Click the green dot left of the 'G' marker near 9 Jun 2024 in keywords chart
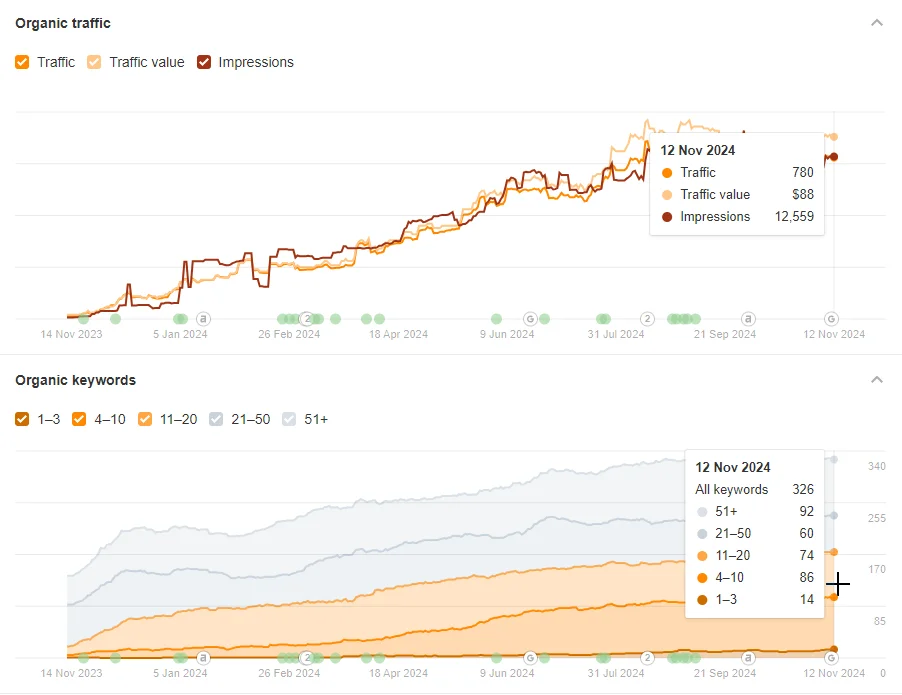 point(496,658)
